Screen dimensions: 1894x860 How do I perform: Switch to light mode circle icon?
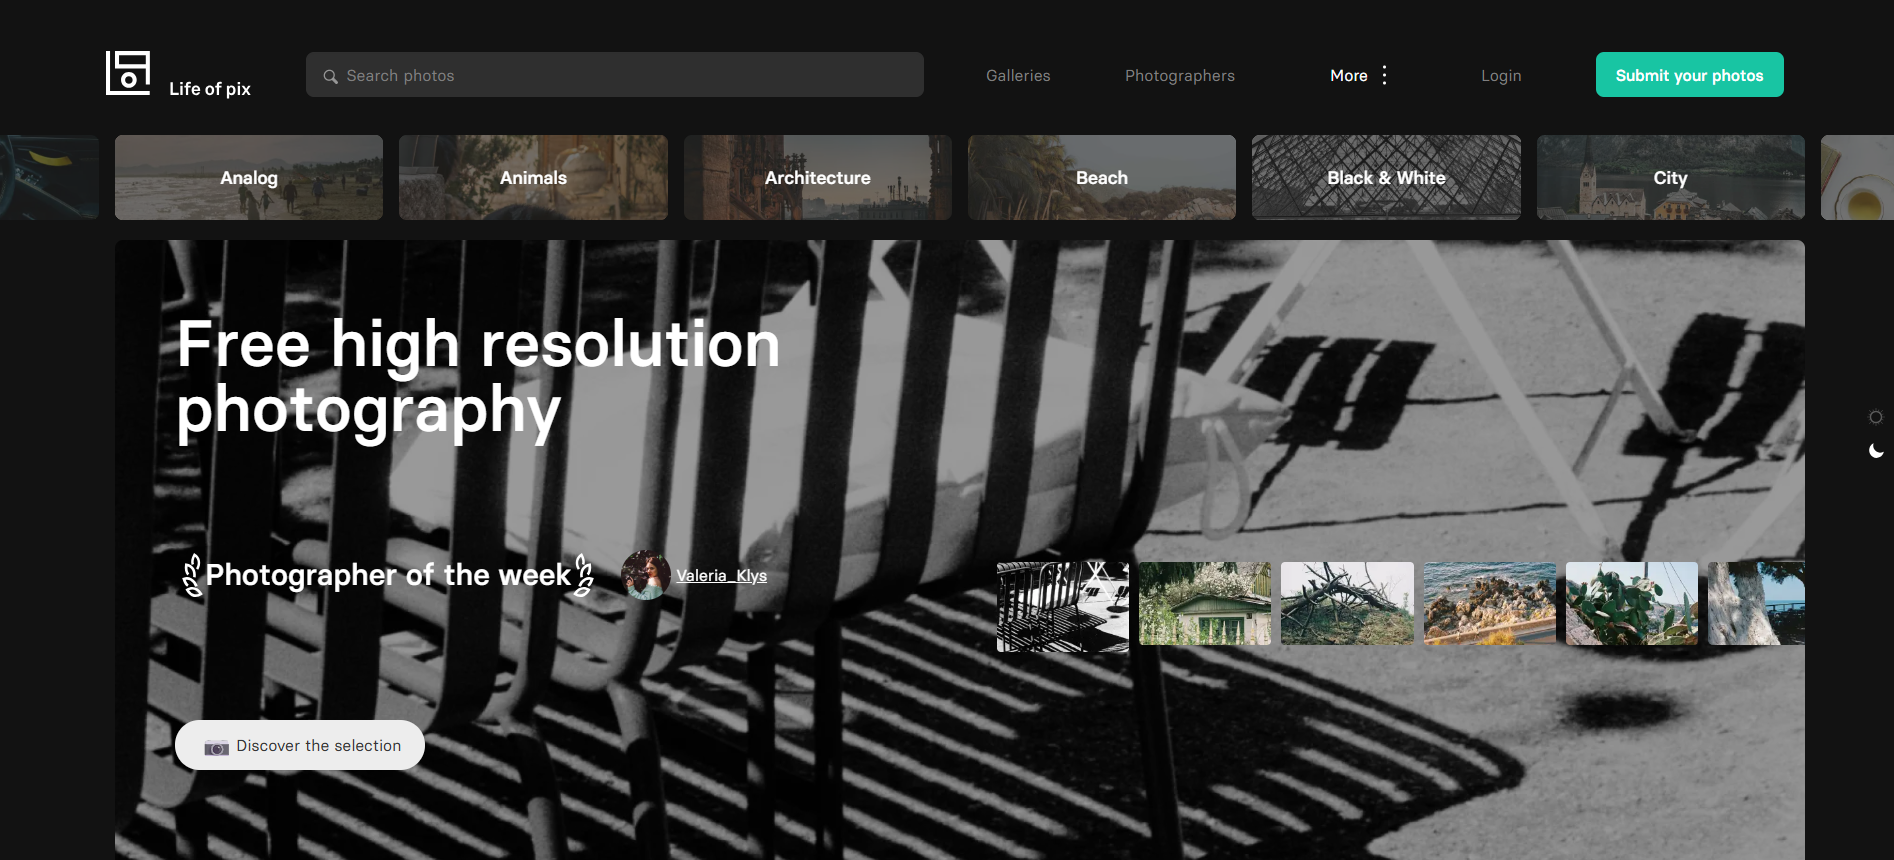[x=1876, y=417]
